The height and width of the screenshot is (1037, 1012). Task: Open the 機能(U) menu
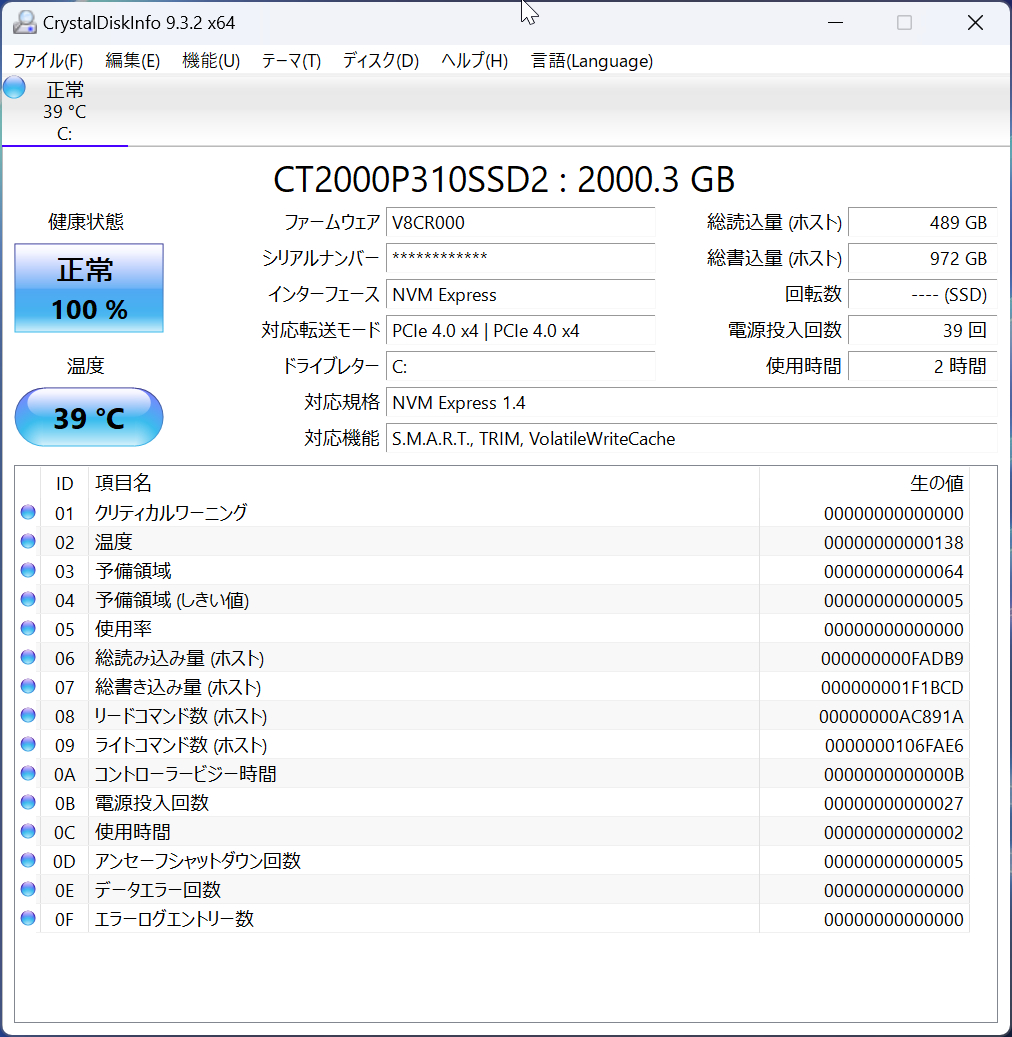(211, 61)
